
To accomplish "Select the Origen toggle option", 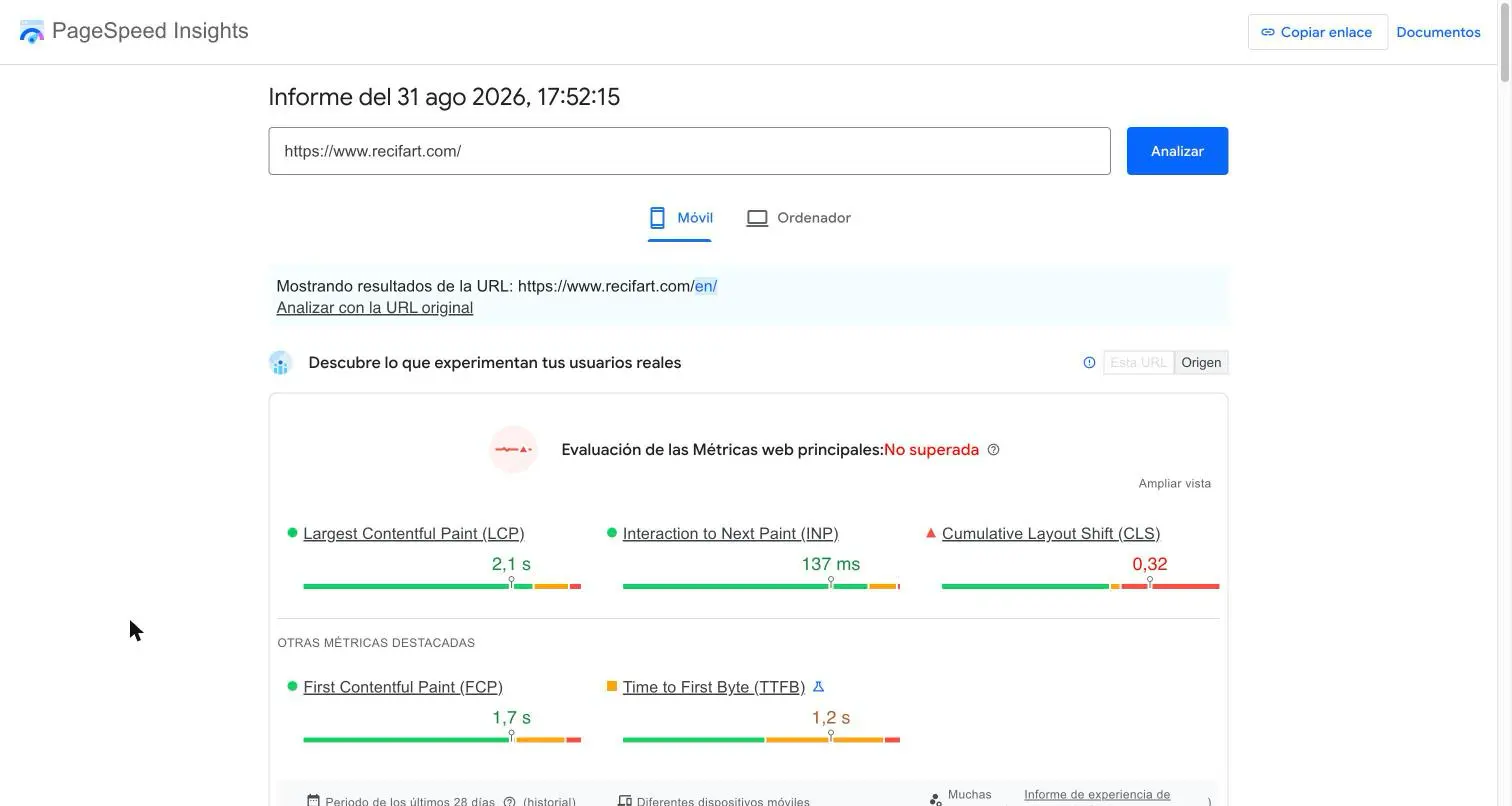I will coord(1201,363).
